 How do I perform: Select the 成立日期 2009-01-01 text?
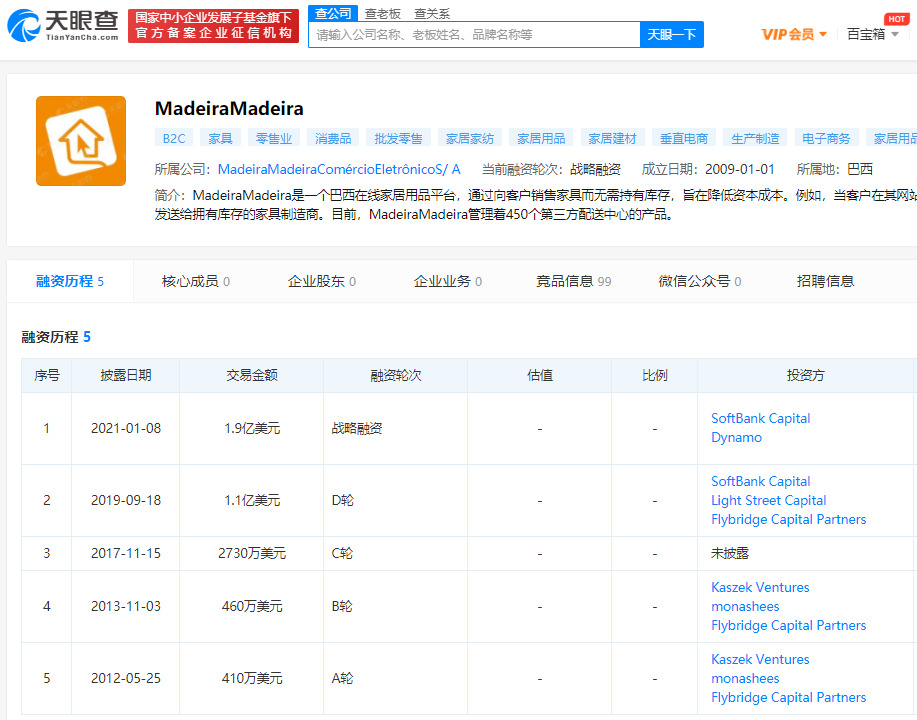coord(708,170)
